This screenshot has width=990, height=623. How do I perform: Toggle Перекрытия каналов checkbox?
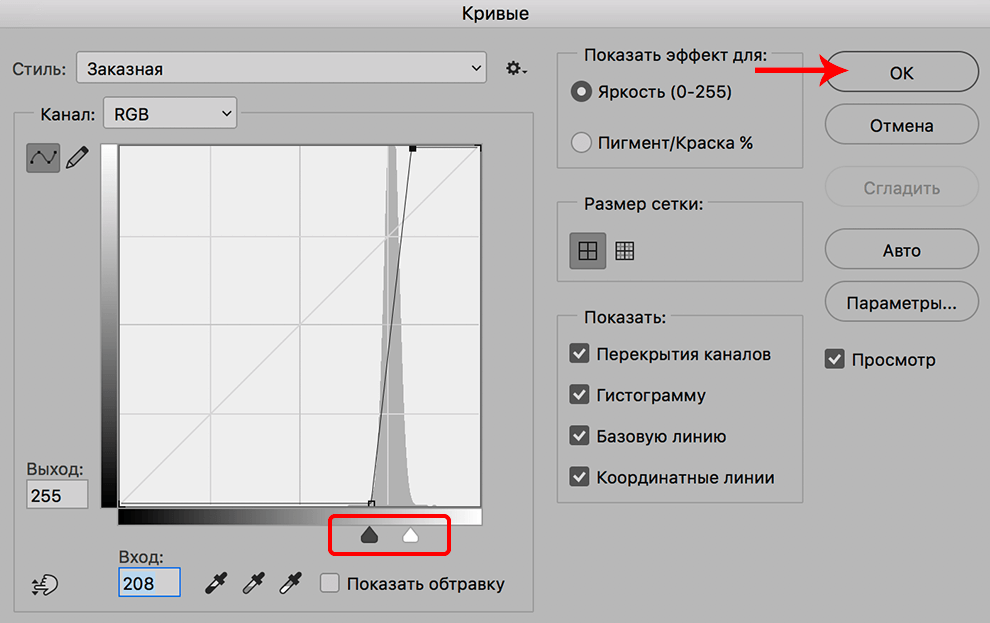pyautogui.click(x=579, y=353)
